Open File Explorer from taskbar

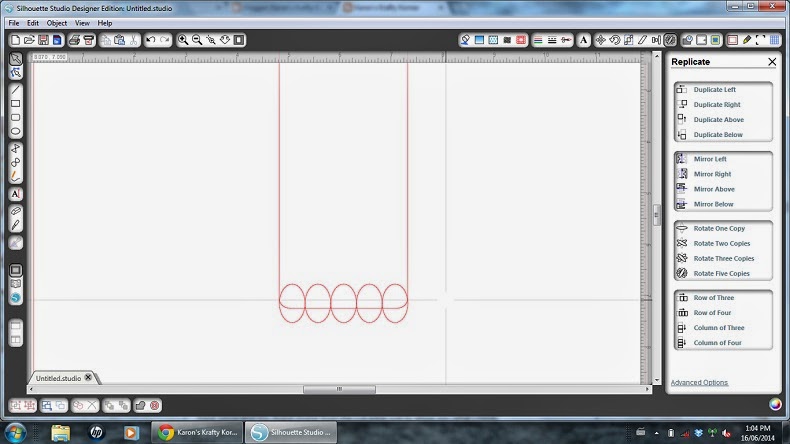pyautogui.click(x=60, y=432)
